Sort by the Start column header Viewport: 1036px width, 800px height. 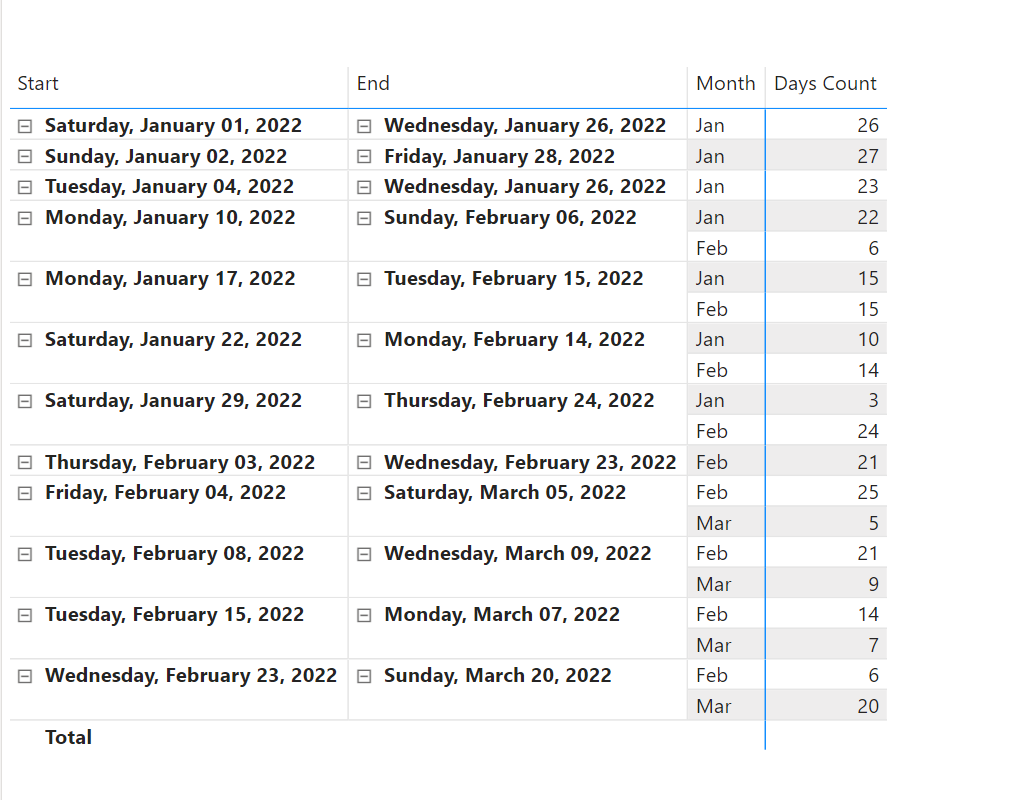coord(38,83)
